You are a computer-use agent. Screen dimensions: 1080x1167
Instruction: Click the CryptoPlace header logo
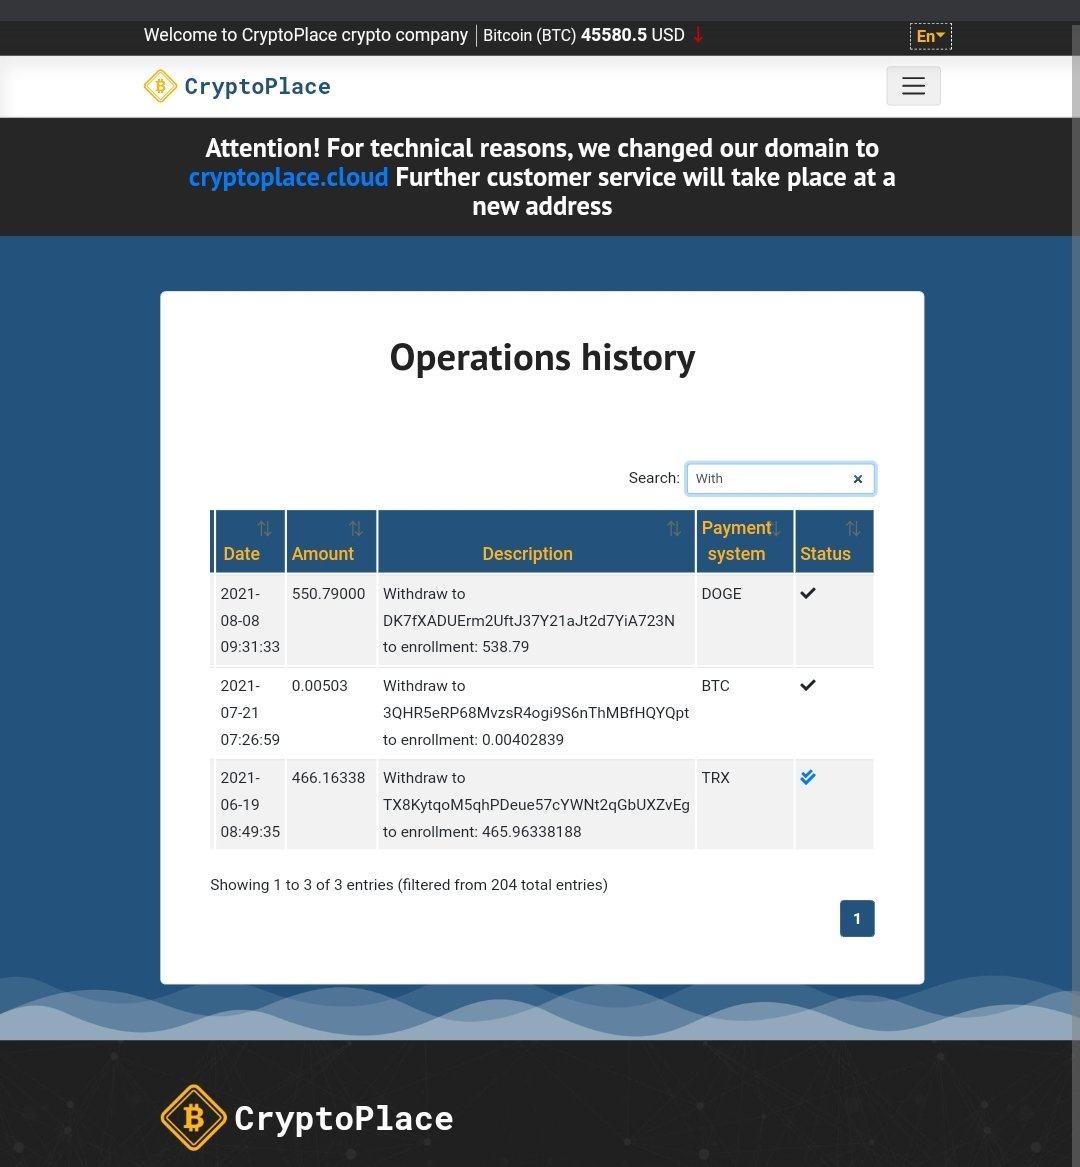click(160, 86)
